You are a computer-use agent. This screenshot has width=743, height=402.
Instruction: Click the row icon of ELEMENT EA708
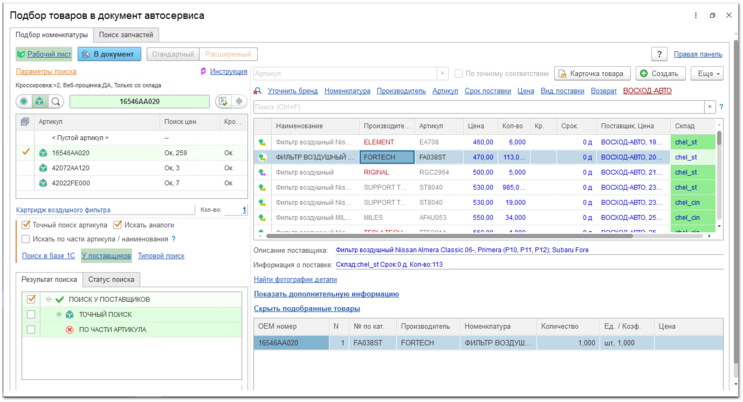tap(262, 142)
